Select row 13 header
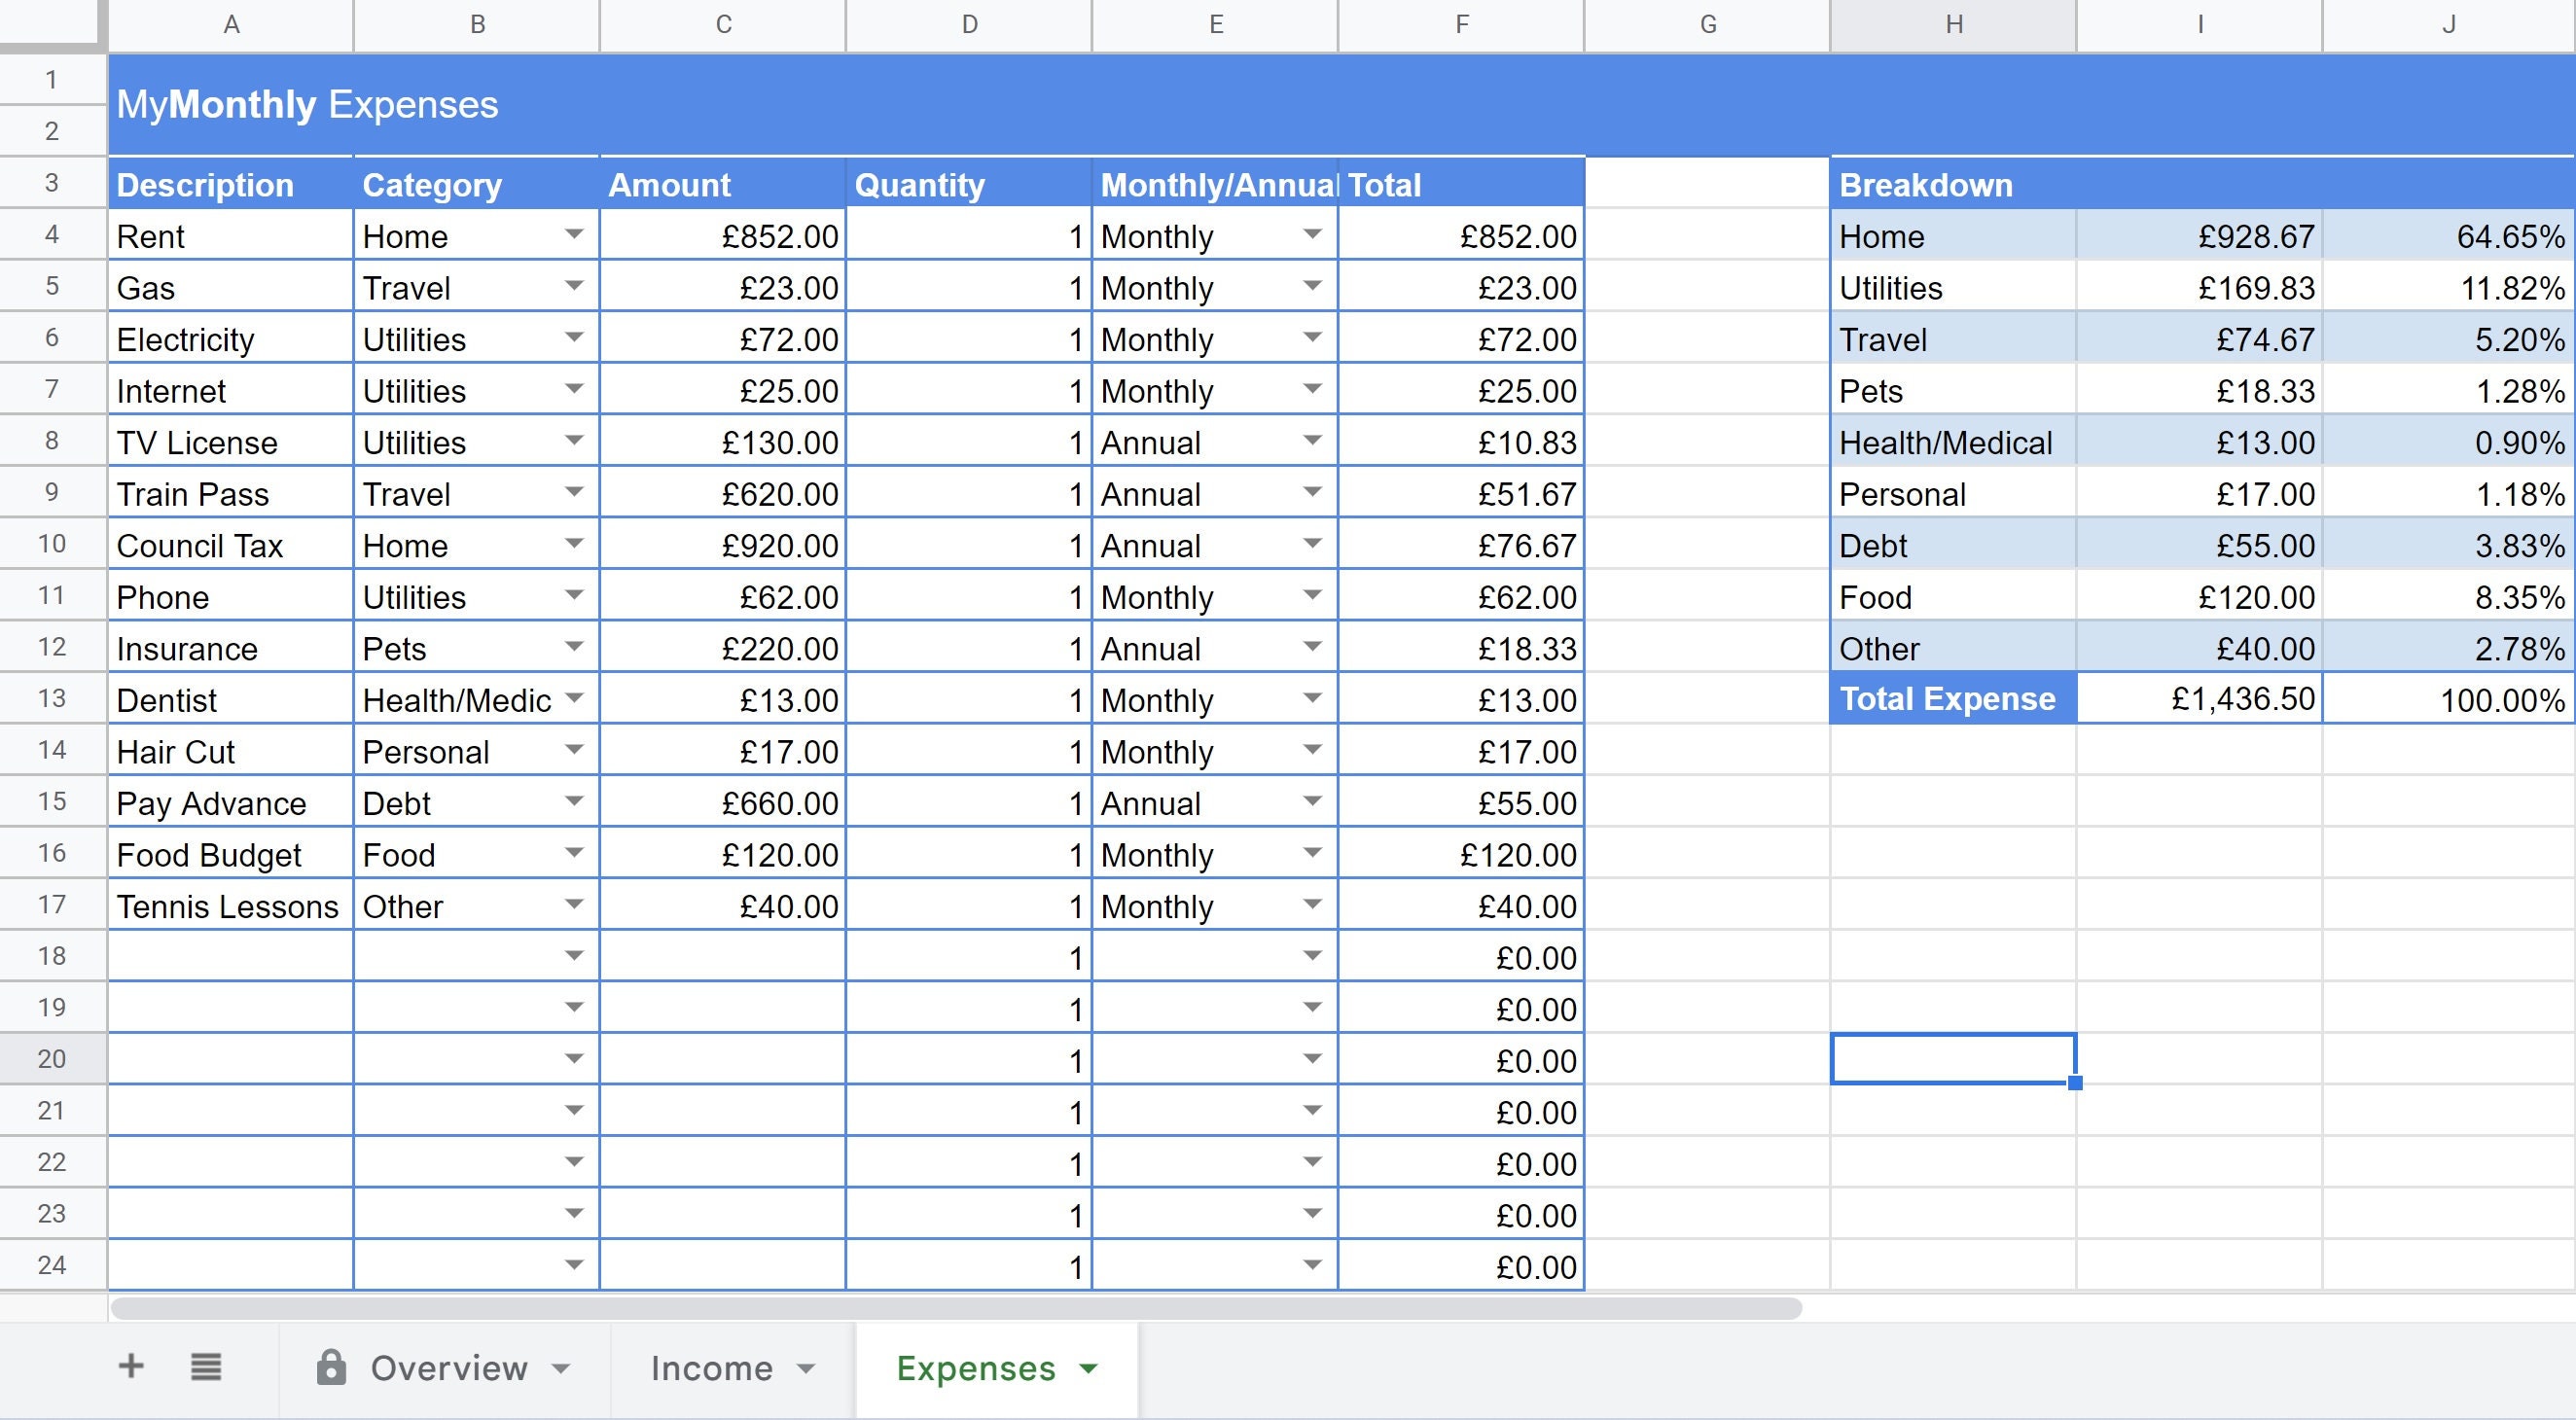 [51, 698]
